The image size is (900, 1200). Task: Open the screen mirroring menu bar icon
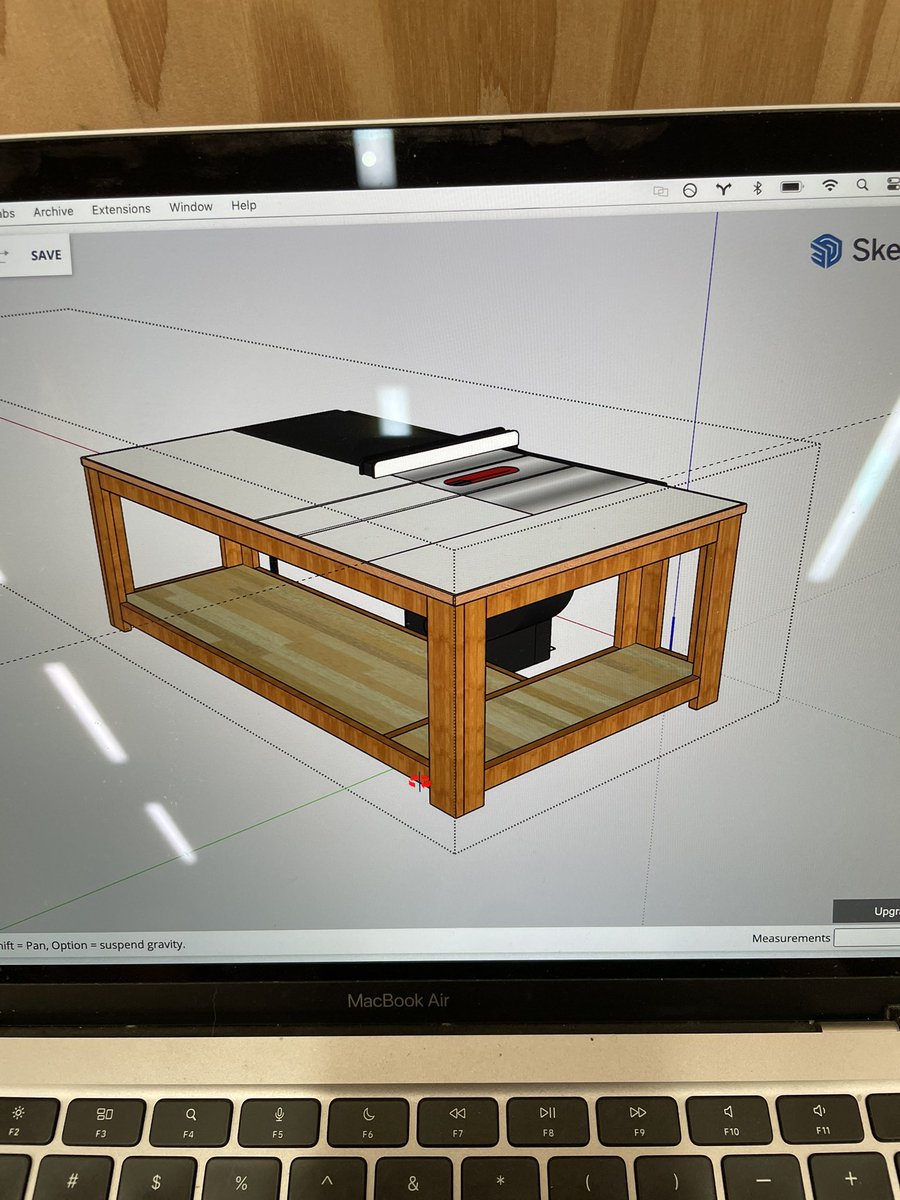tap(660, 189)
